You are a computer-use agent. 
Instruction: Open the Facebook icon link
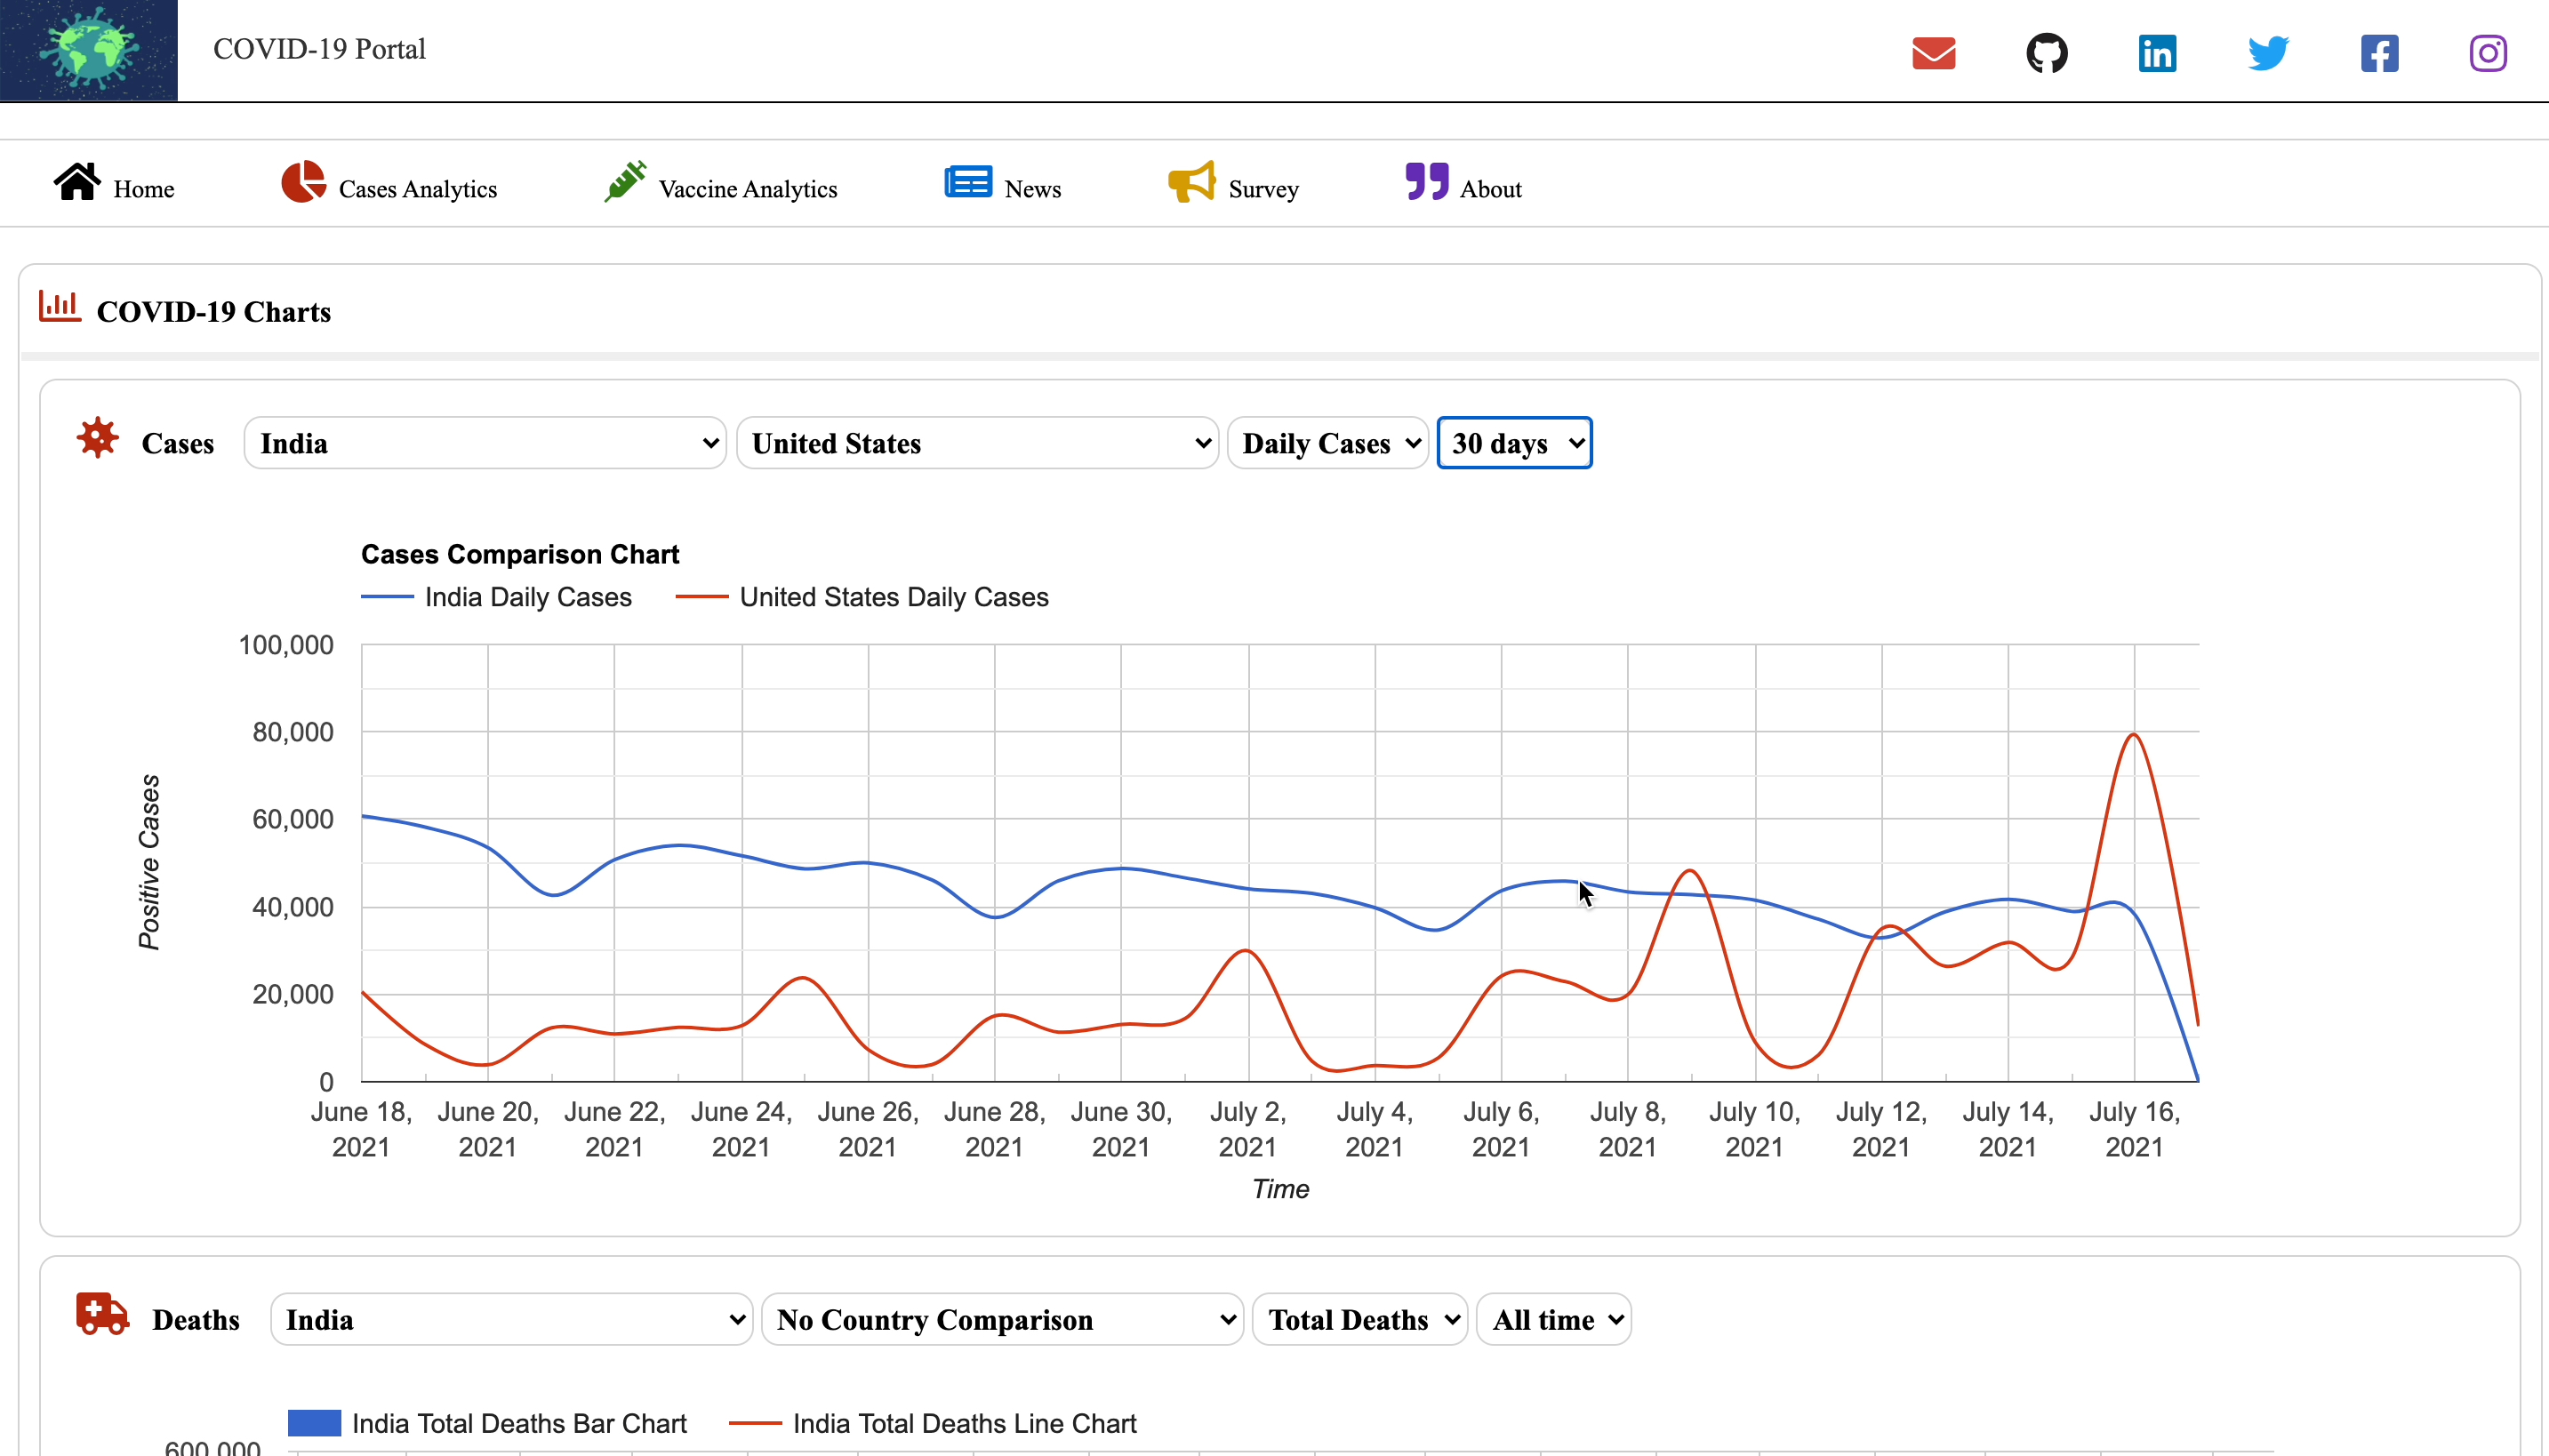tap(2379, 53)
